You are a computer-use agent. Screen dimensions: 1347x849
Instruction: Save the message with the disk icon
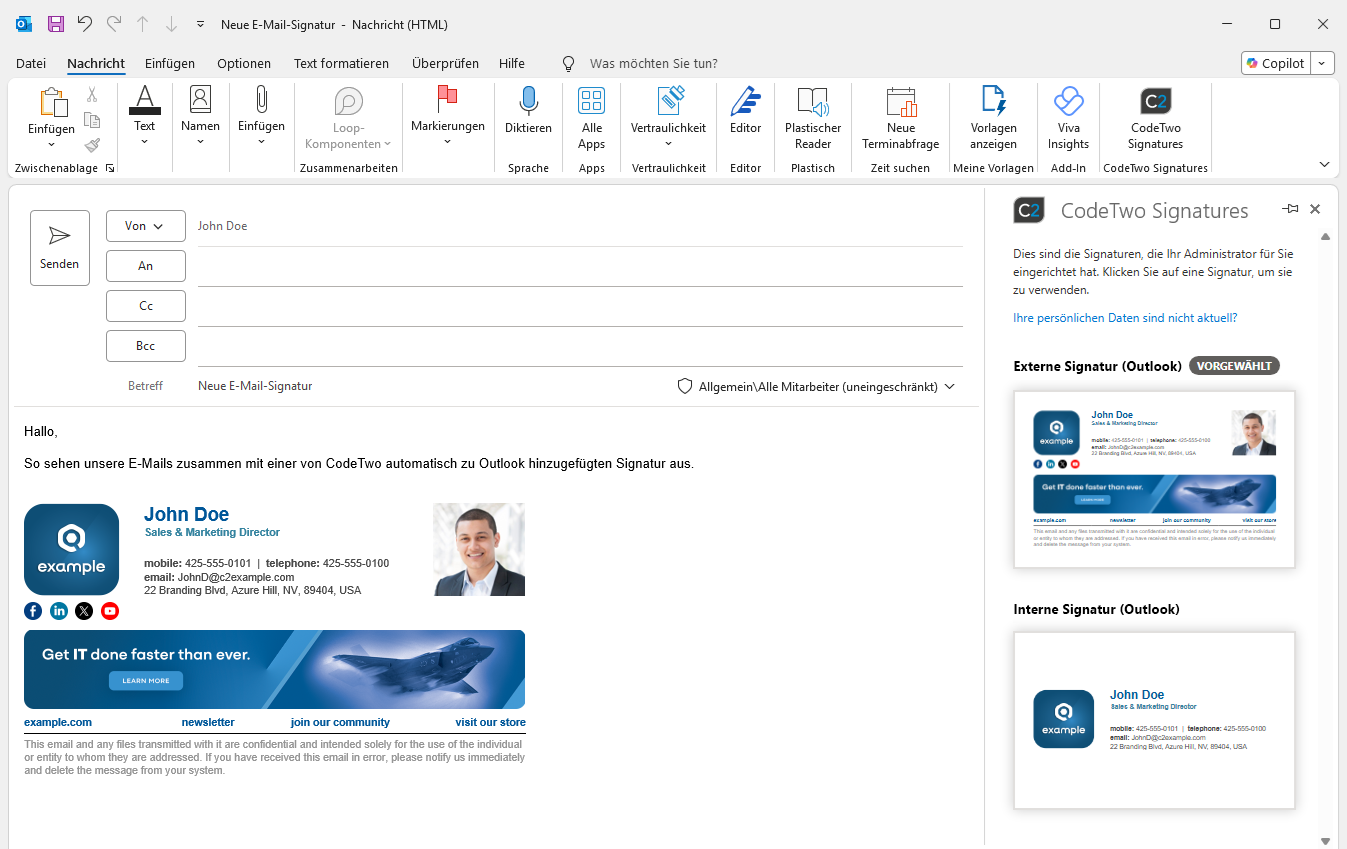pos(56,24)
